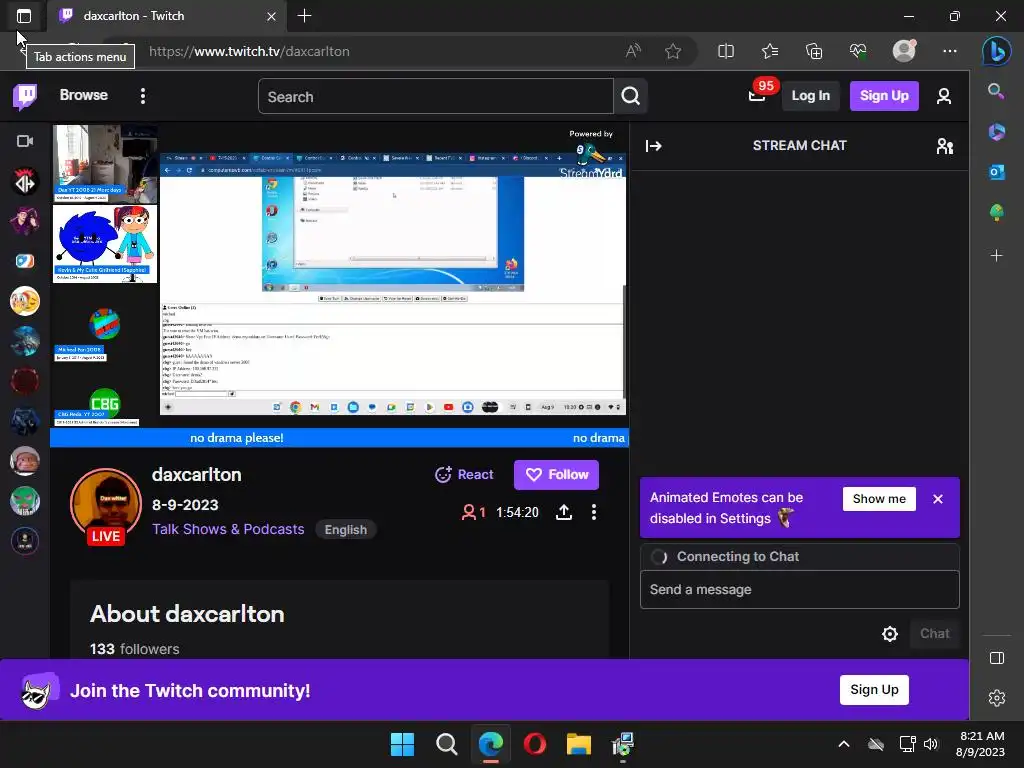Click the Chat send button
The height and width of the screenshot is (768, 1024).
[x=935, y=633]
